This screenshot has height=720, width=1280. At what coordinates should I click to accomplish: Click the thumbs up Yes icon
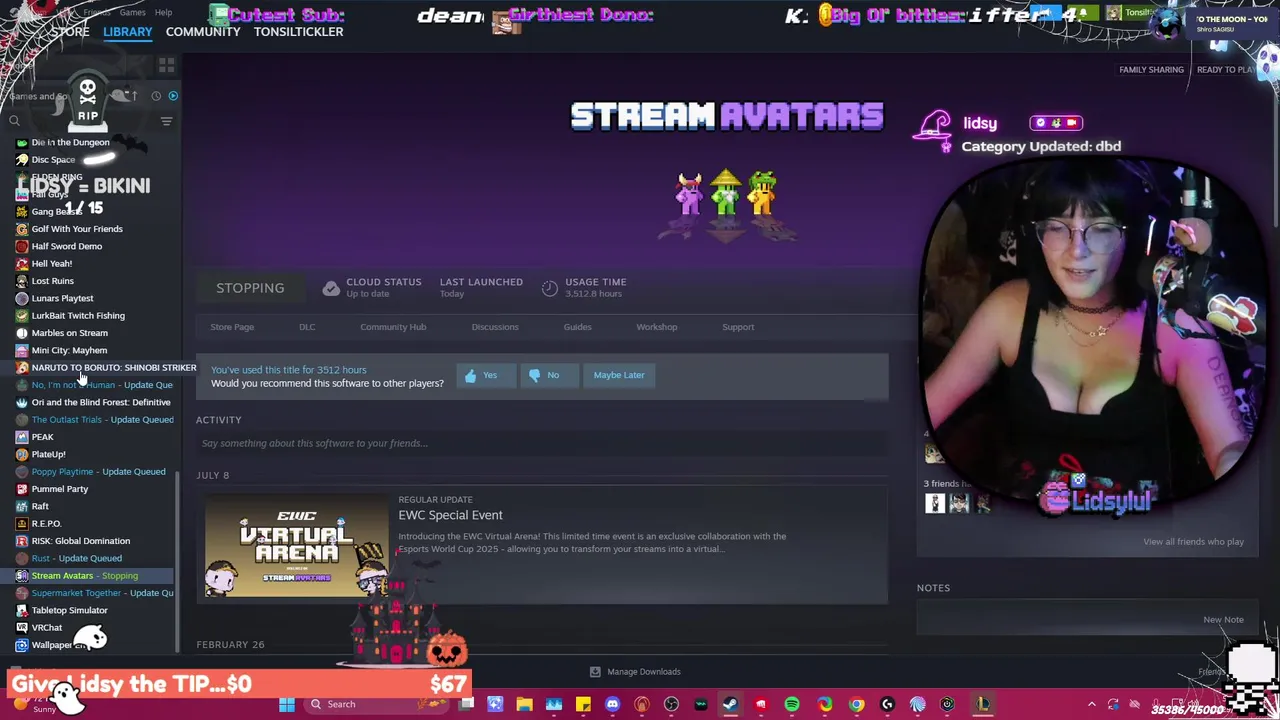(470, 375)
